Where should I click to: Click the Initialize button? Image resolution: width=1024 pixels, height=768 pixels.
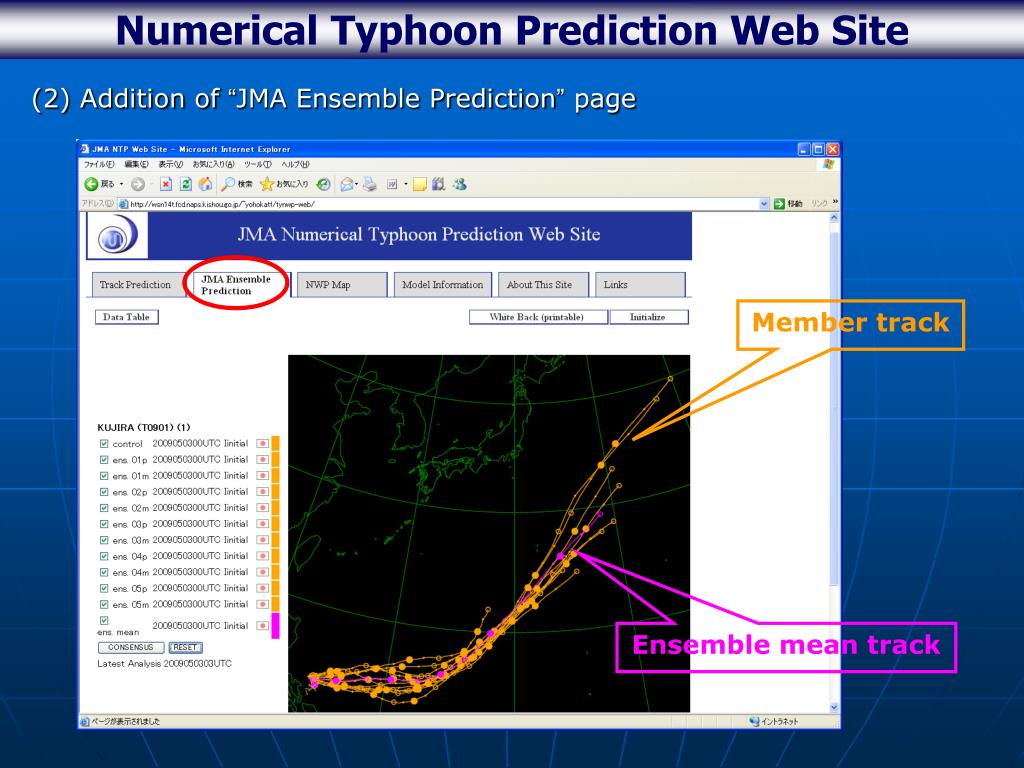click(x=648, y=317)
